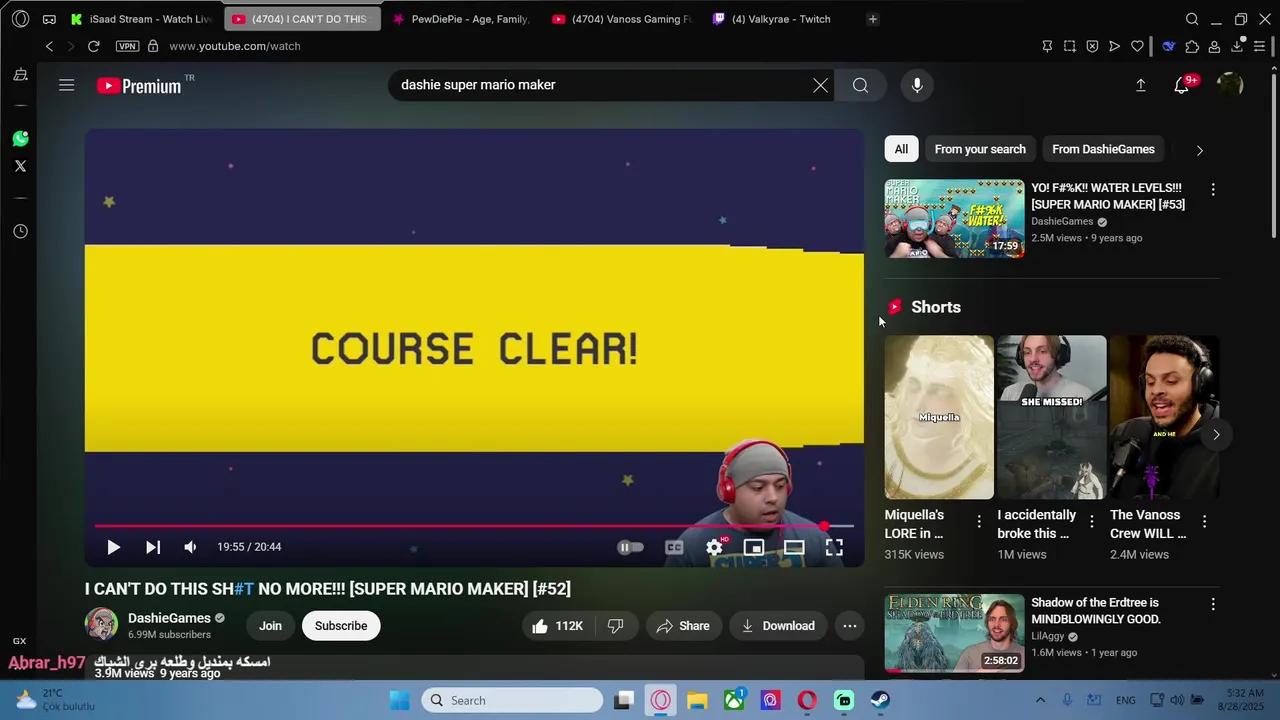
Task: Open options for I accidentally broke short
Action: tap(1092, 521)
